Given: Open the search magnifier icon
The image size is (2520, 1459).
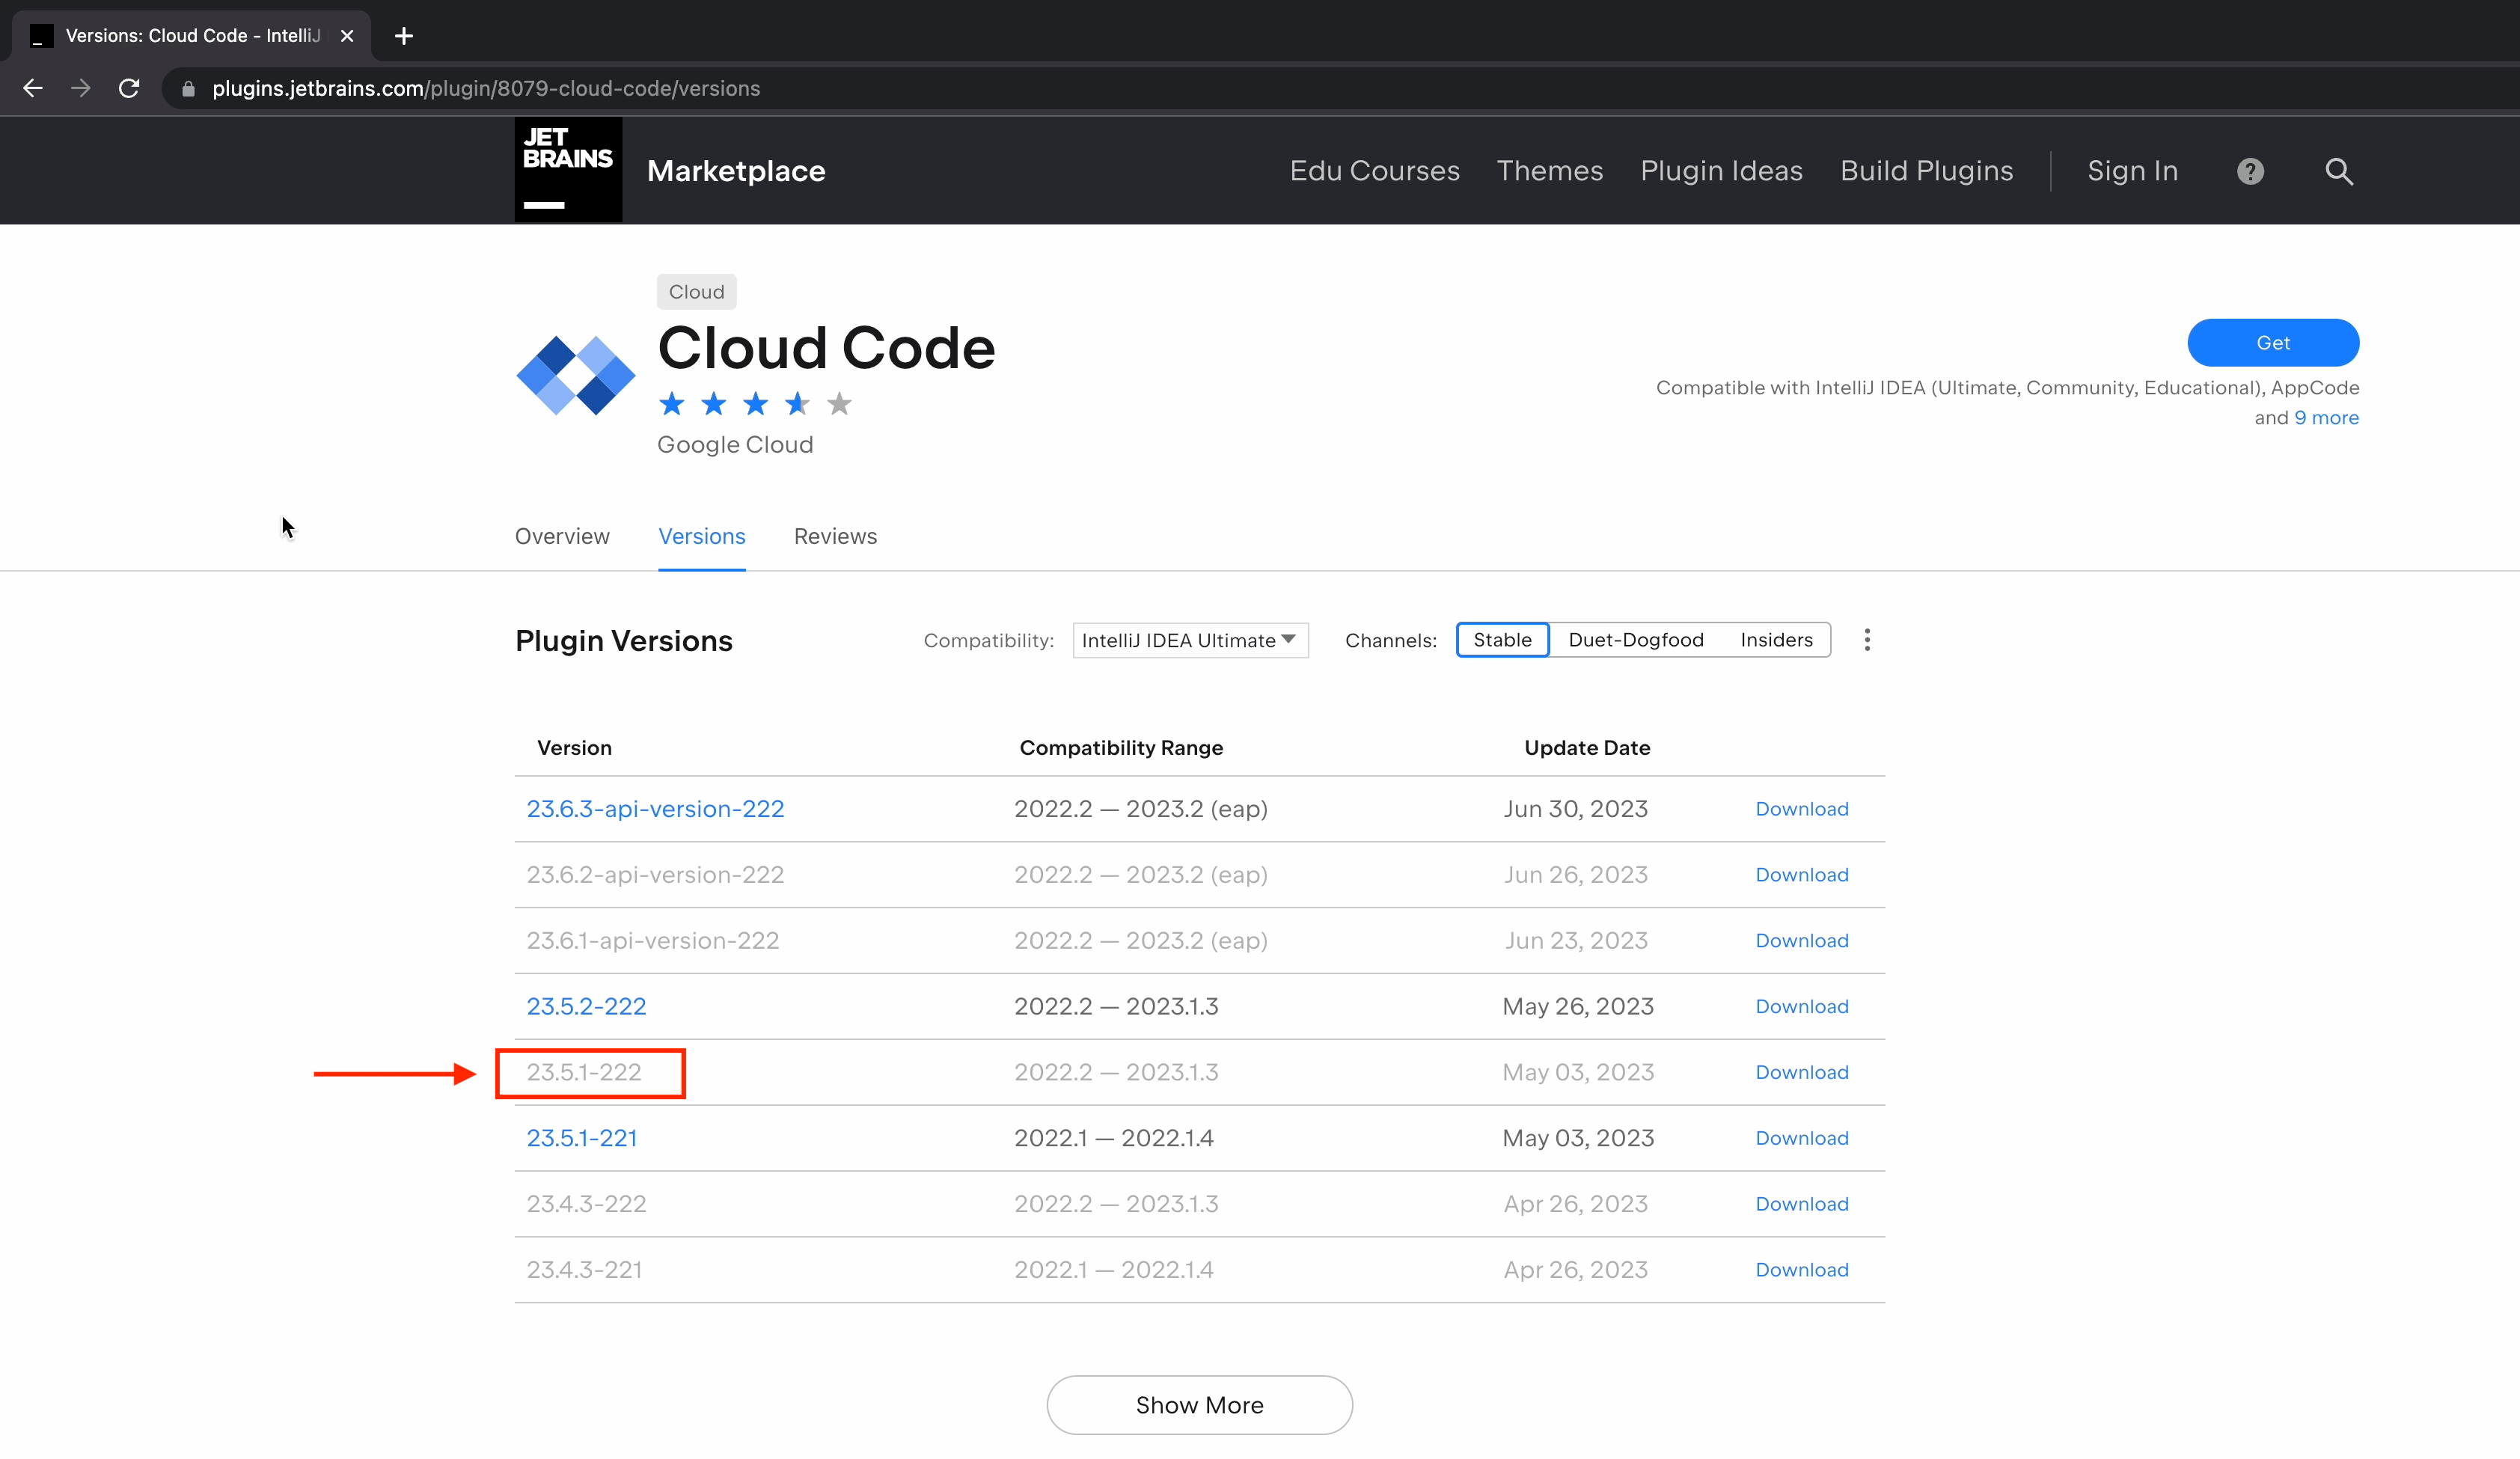Looking at the screenshot, I should click(x=2338, y=171).
